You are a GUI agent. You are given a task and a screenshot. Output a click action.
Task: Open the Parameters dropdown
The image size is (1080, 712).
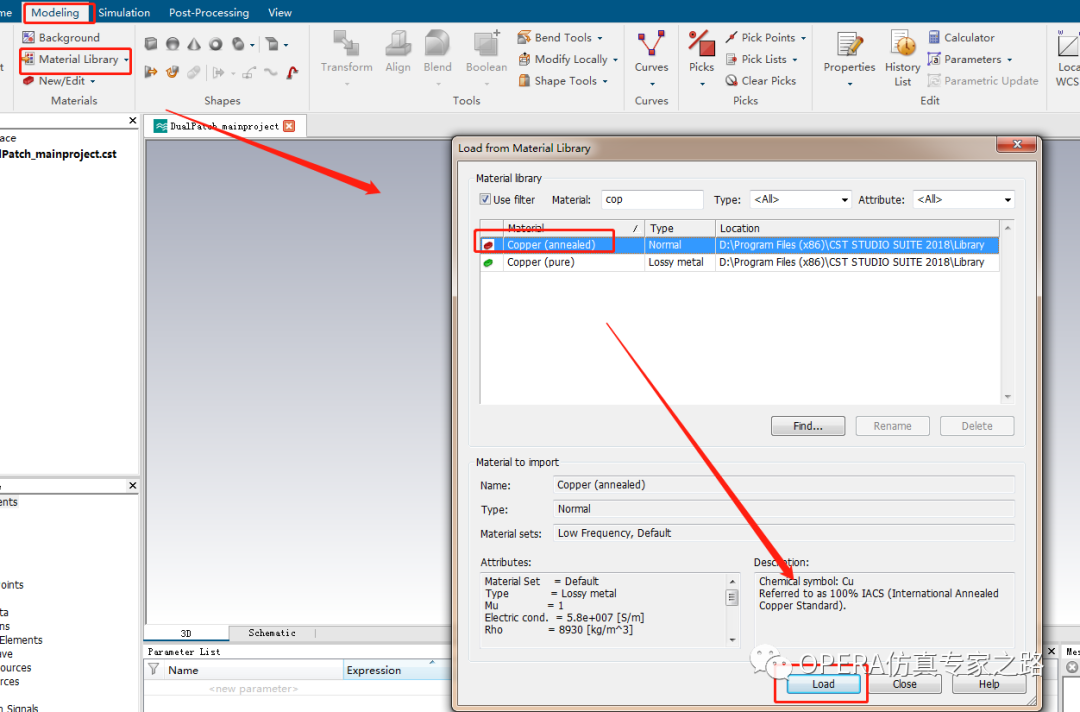click(969, 59)
